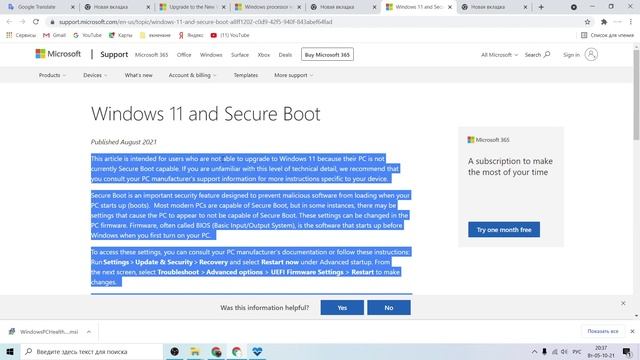
Task: Click the PC Health Check taskbar icon
Action: 257,351
